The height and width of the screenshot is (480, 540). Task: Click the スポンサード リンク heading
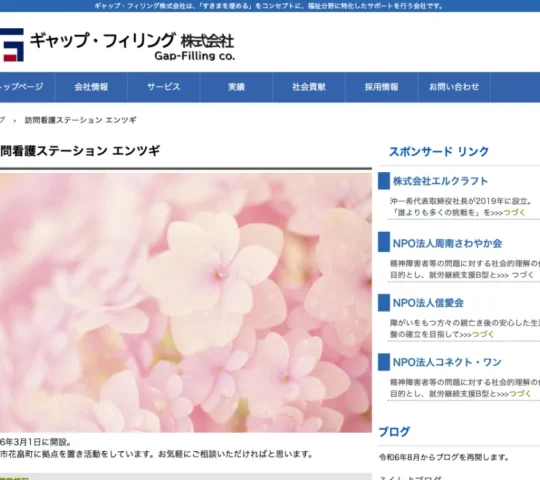tap(439, 152)
